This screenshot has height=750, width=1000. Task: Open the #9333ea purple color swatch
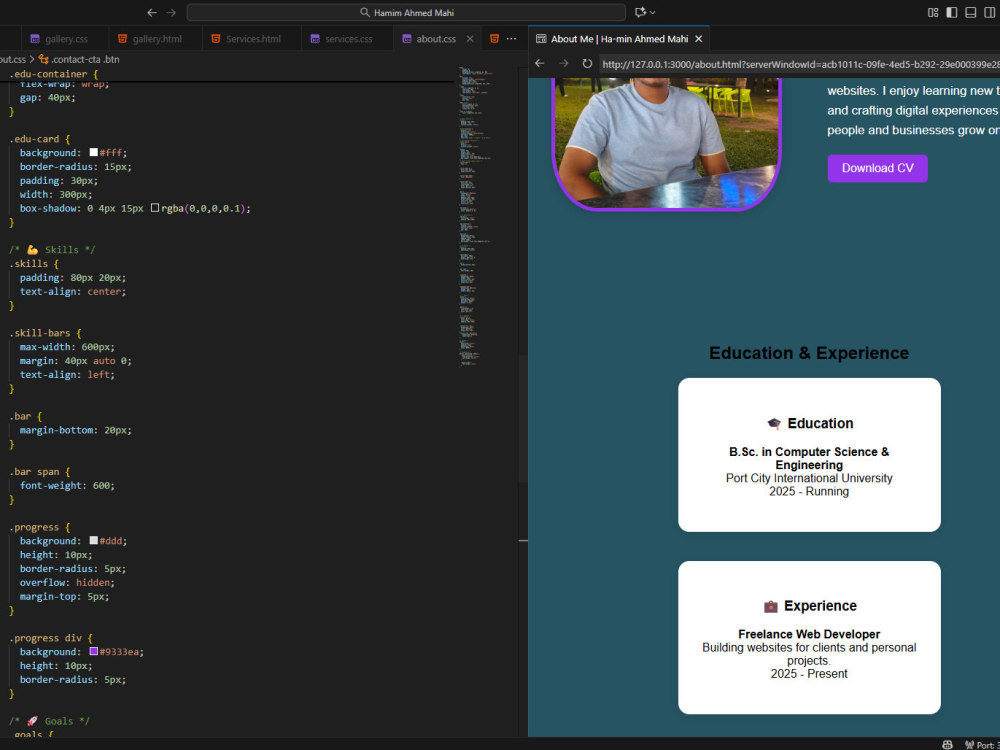click(x=94, y=651)
